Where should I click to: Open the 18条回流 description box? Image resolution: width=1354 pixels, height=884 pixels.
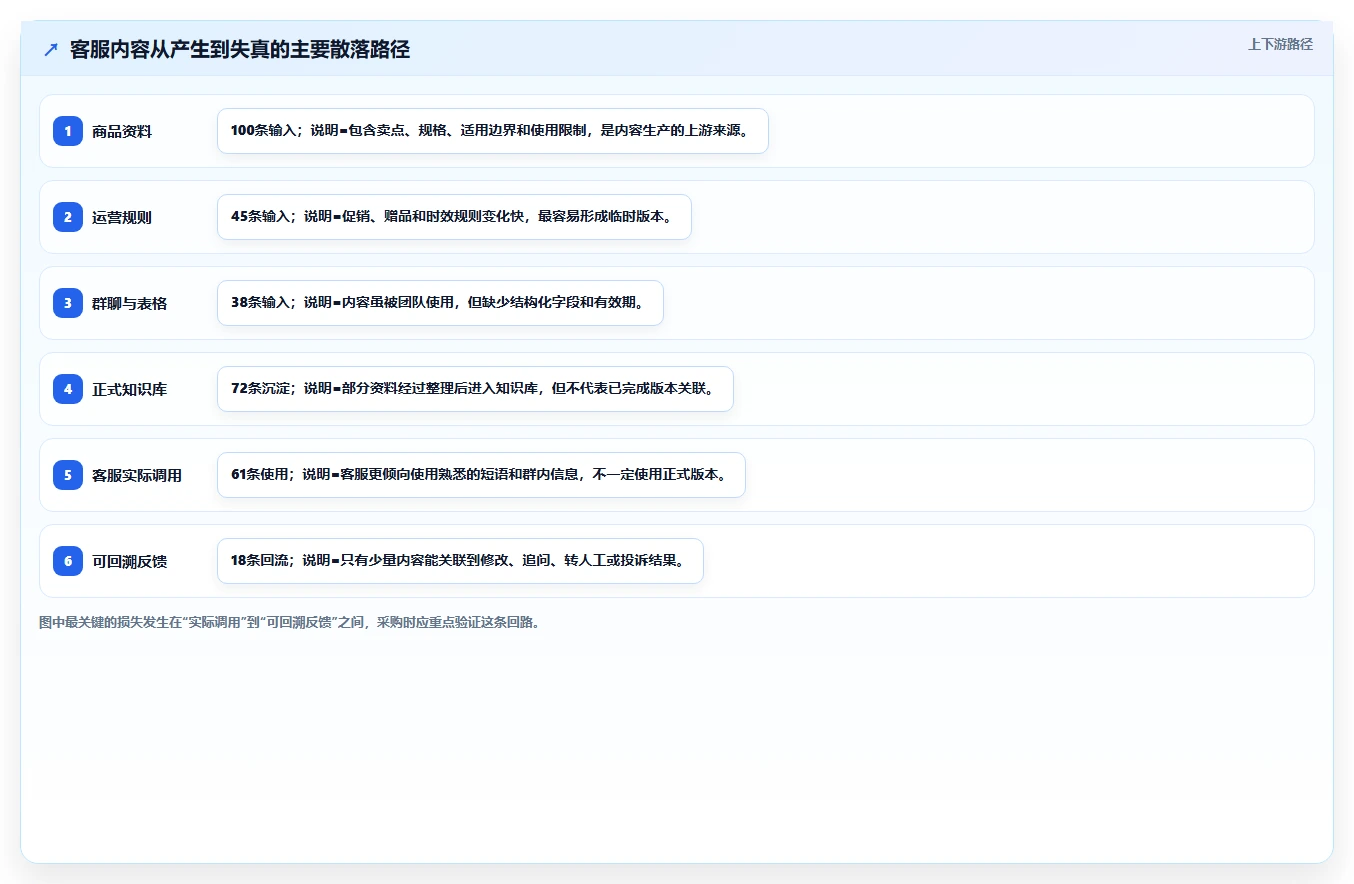[x=460, y=561]
